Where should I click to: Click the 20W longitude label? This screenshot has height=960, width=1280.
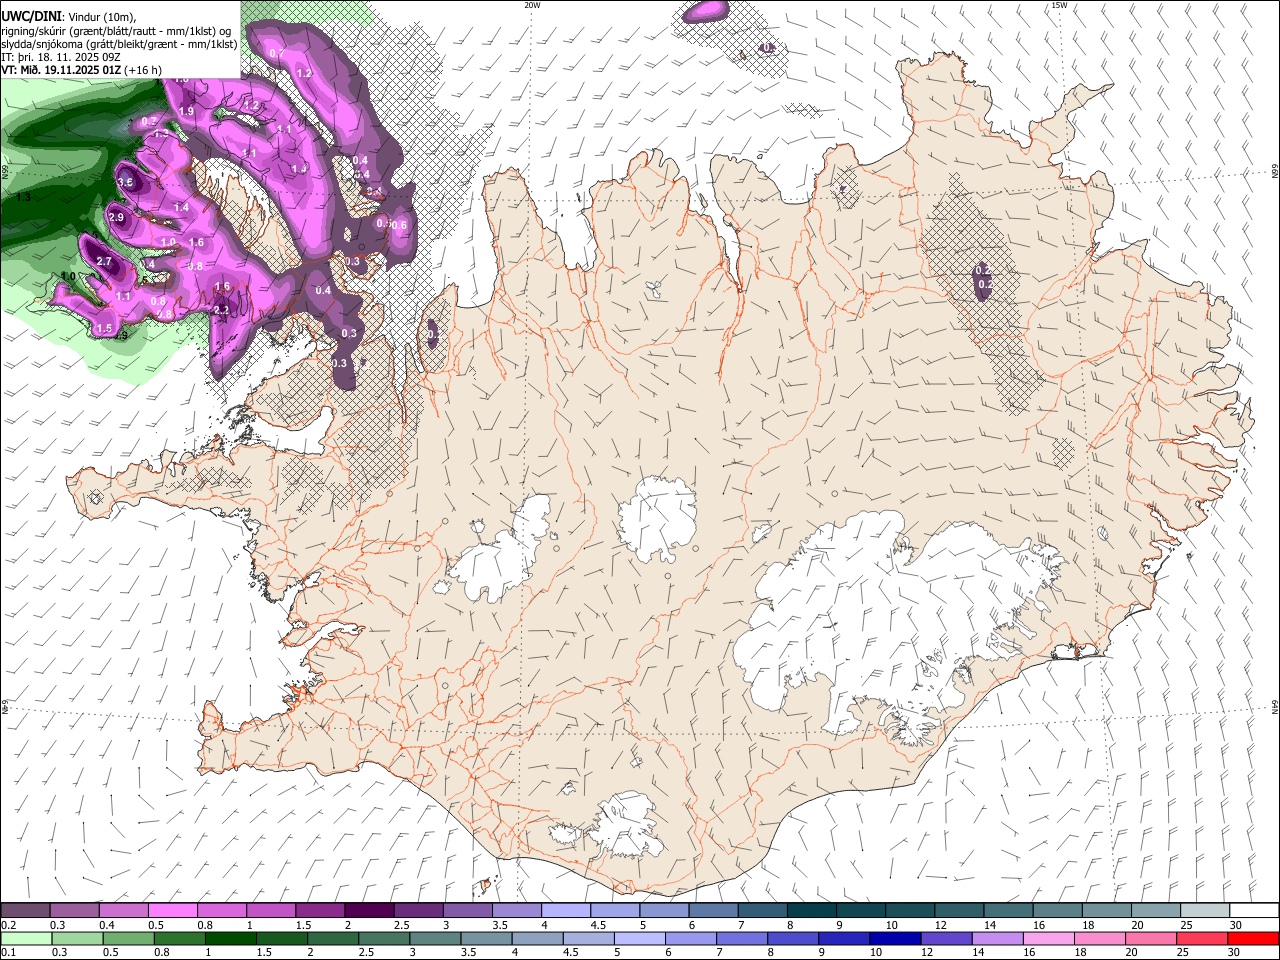[x=532, y=5]
